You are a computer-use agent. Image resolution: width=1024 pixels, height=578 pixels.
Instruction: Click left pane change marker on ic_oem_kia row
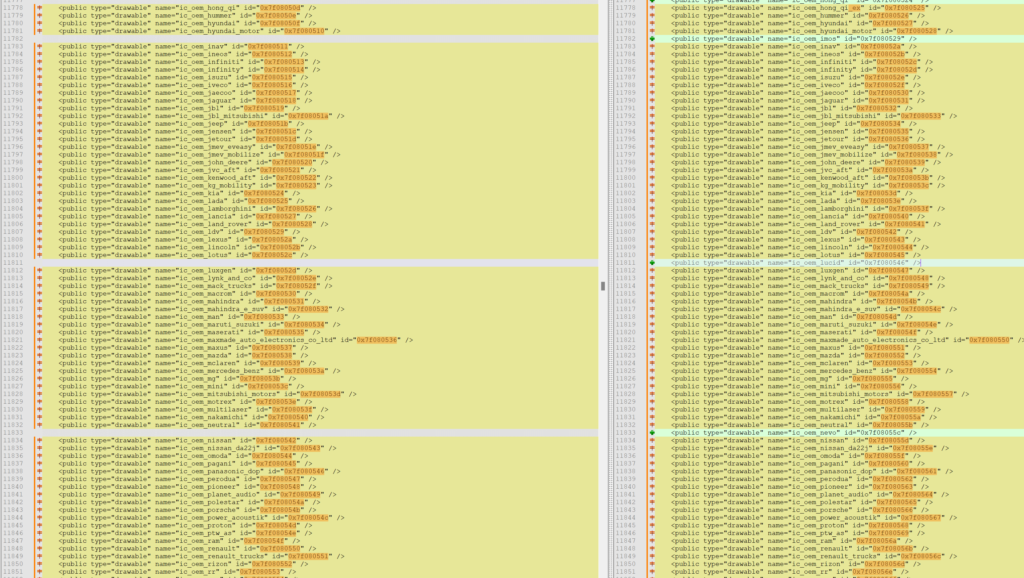point(40,193)
